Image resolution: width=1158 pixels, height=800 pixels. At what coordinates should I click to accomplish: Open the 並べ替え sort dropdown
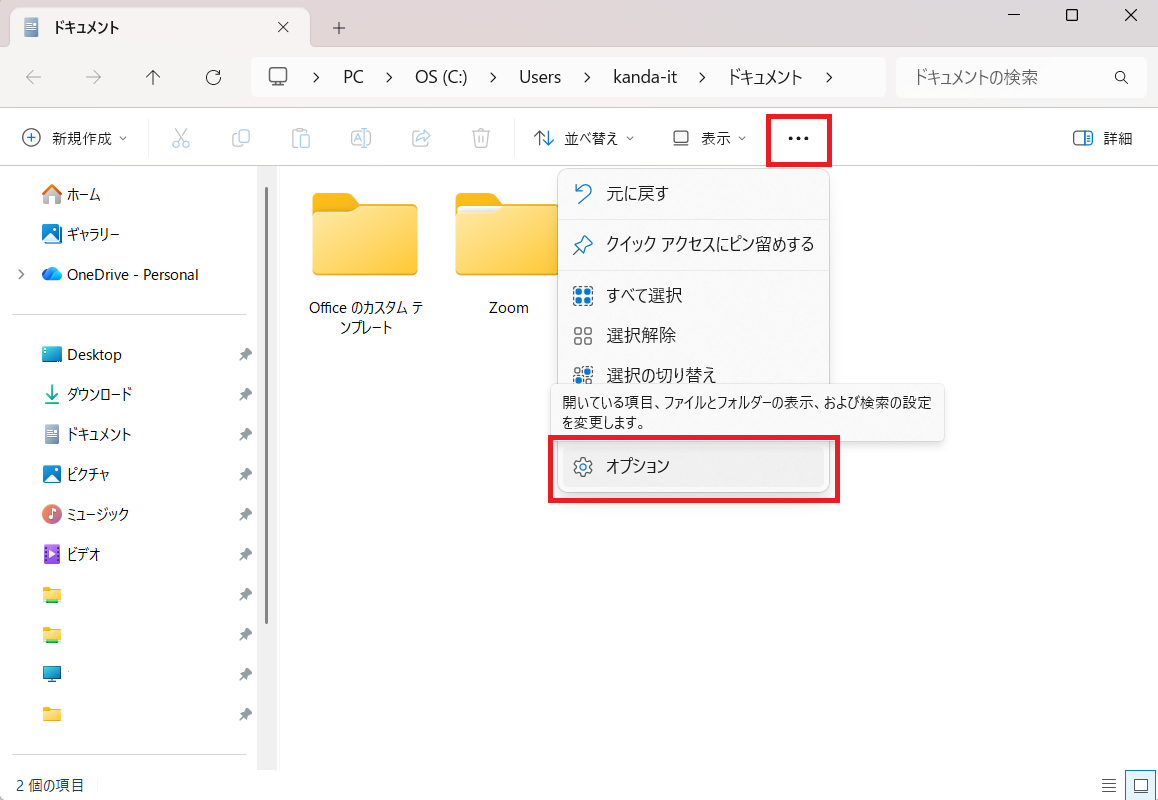[x=585, y=139]
